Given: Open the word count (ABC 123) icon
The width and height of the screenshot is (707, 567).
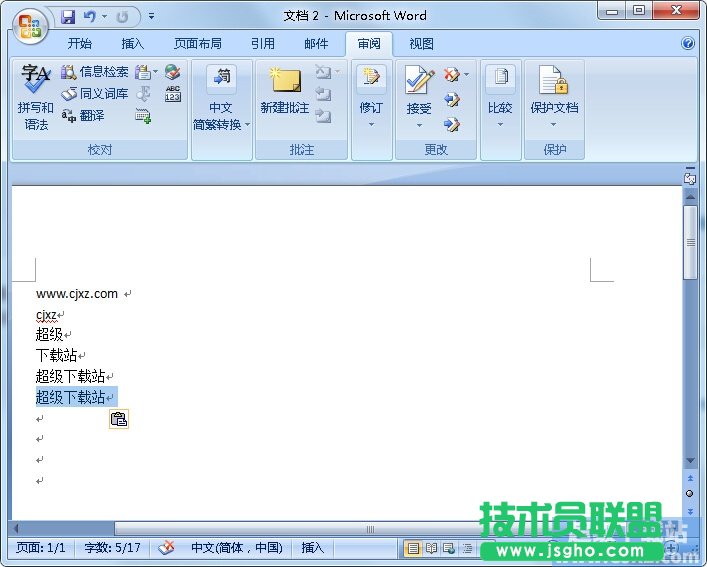Looking at the screenshot, I should 173,94.
